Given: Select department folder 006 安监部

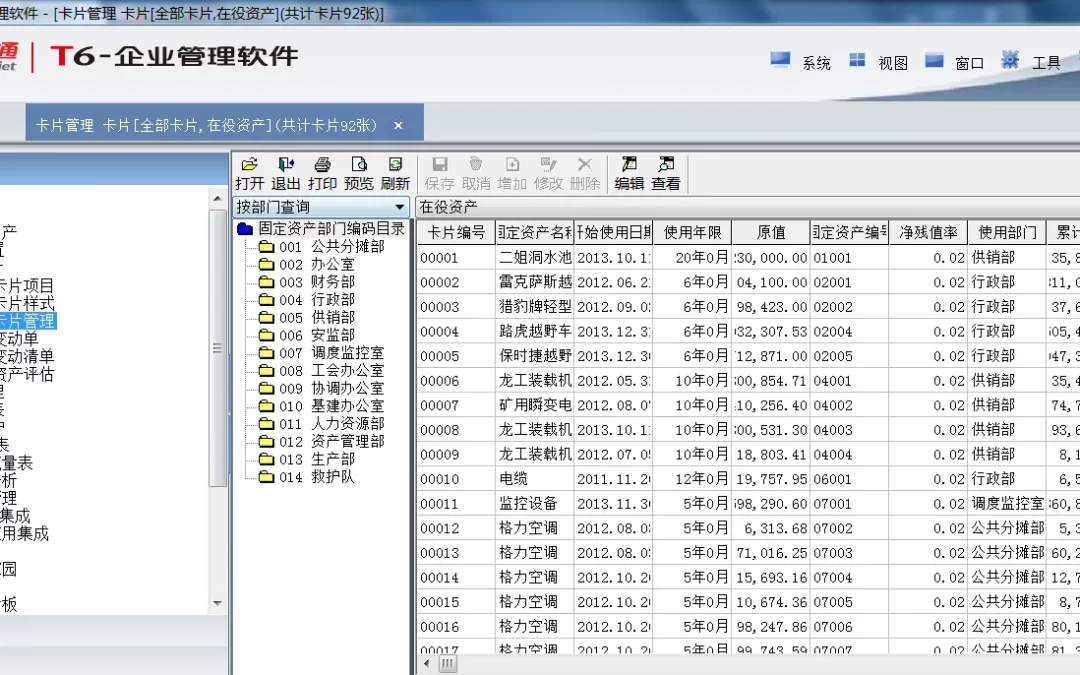Looking at the screenshot, I should click(x=307, y=335).
